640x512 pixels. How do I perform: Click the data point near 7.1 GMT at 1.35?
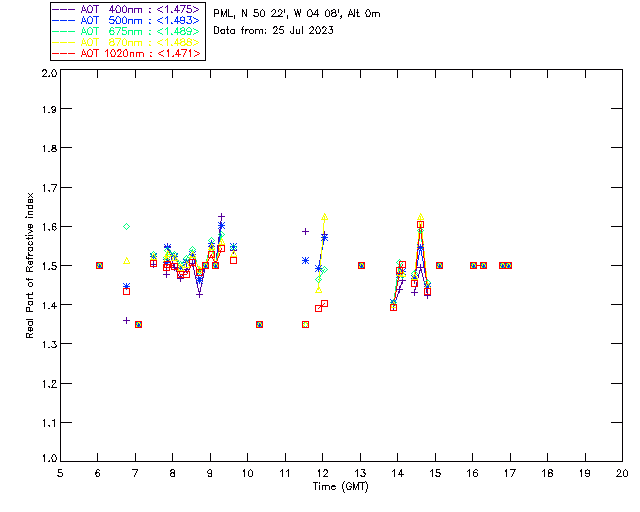tap(138, 325)
